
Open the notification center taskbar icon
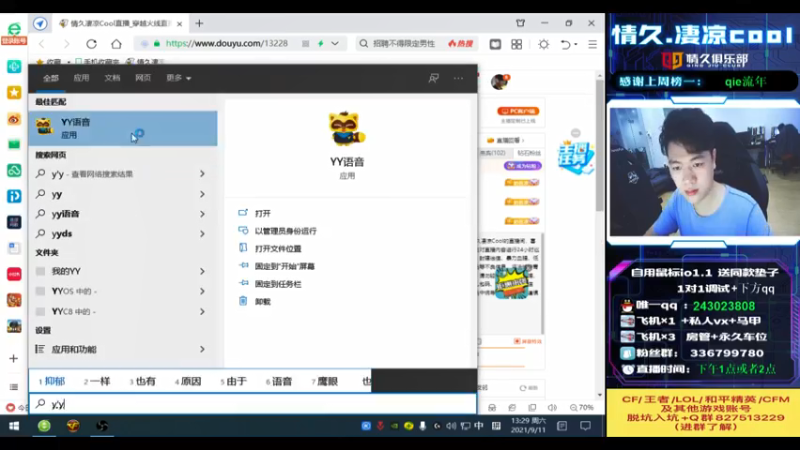[585, 426]
